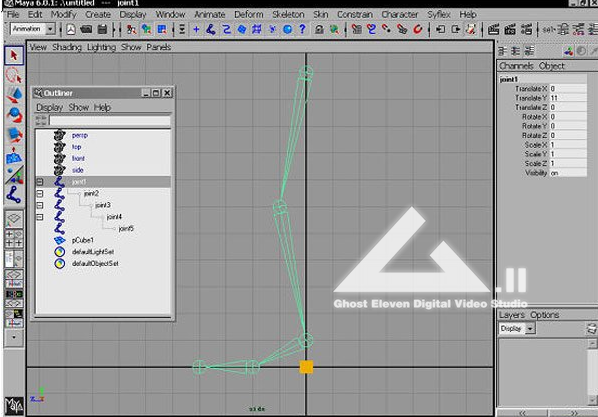Collapse joint1 in the Outliner

pyautogui.click(x=40, y=182)
